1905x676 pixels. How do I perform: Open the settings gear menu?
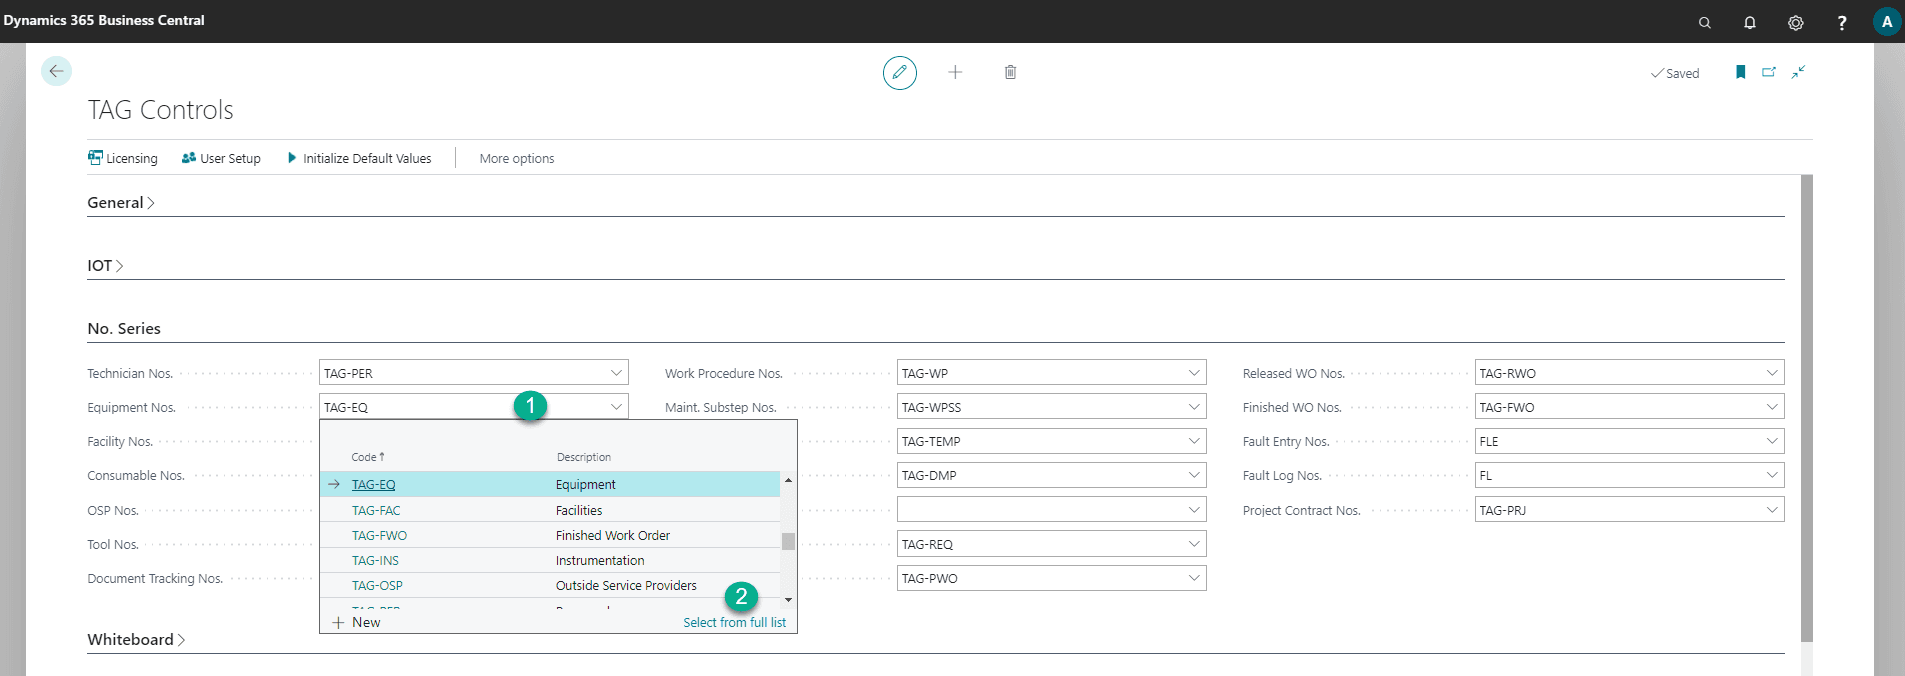[1796, 22]
